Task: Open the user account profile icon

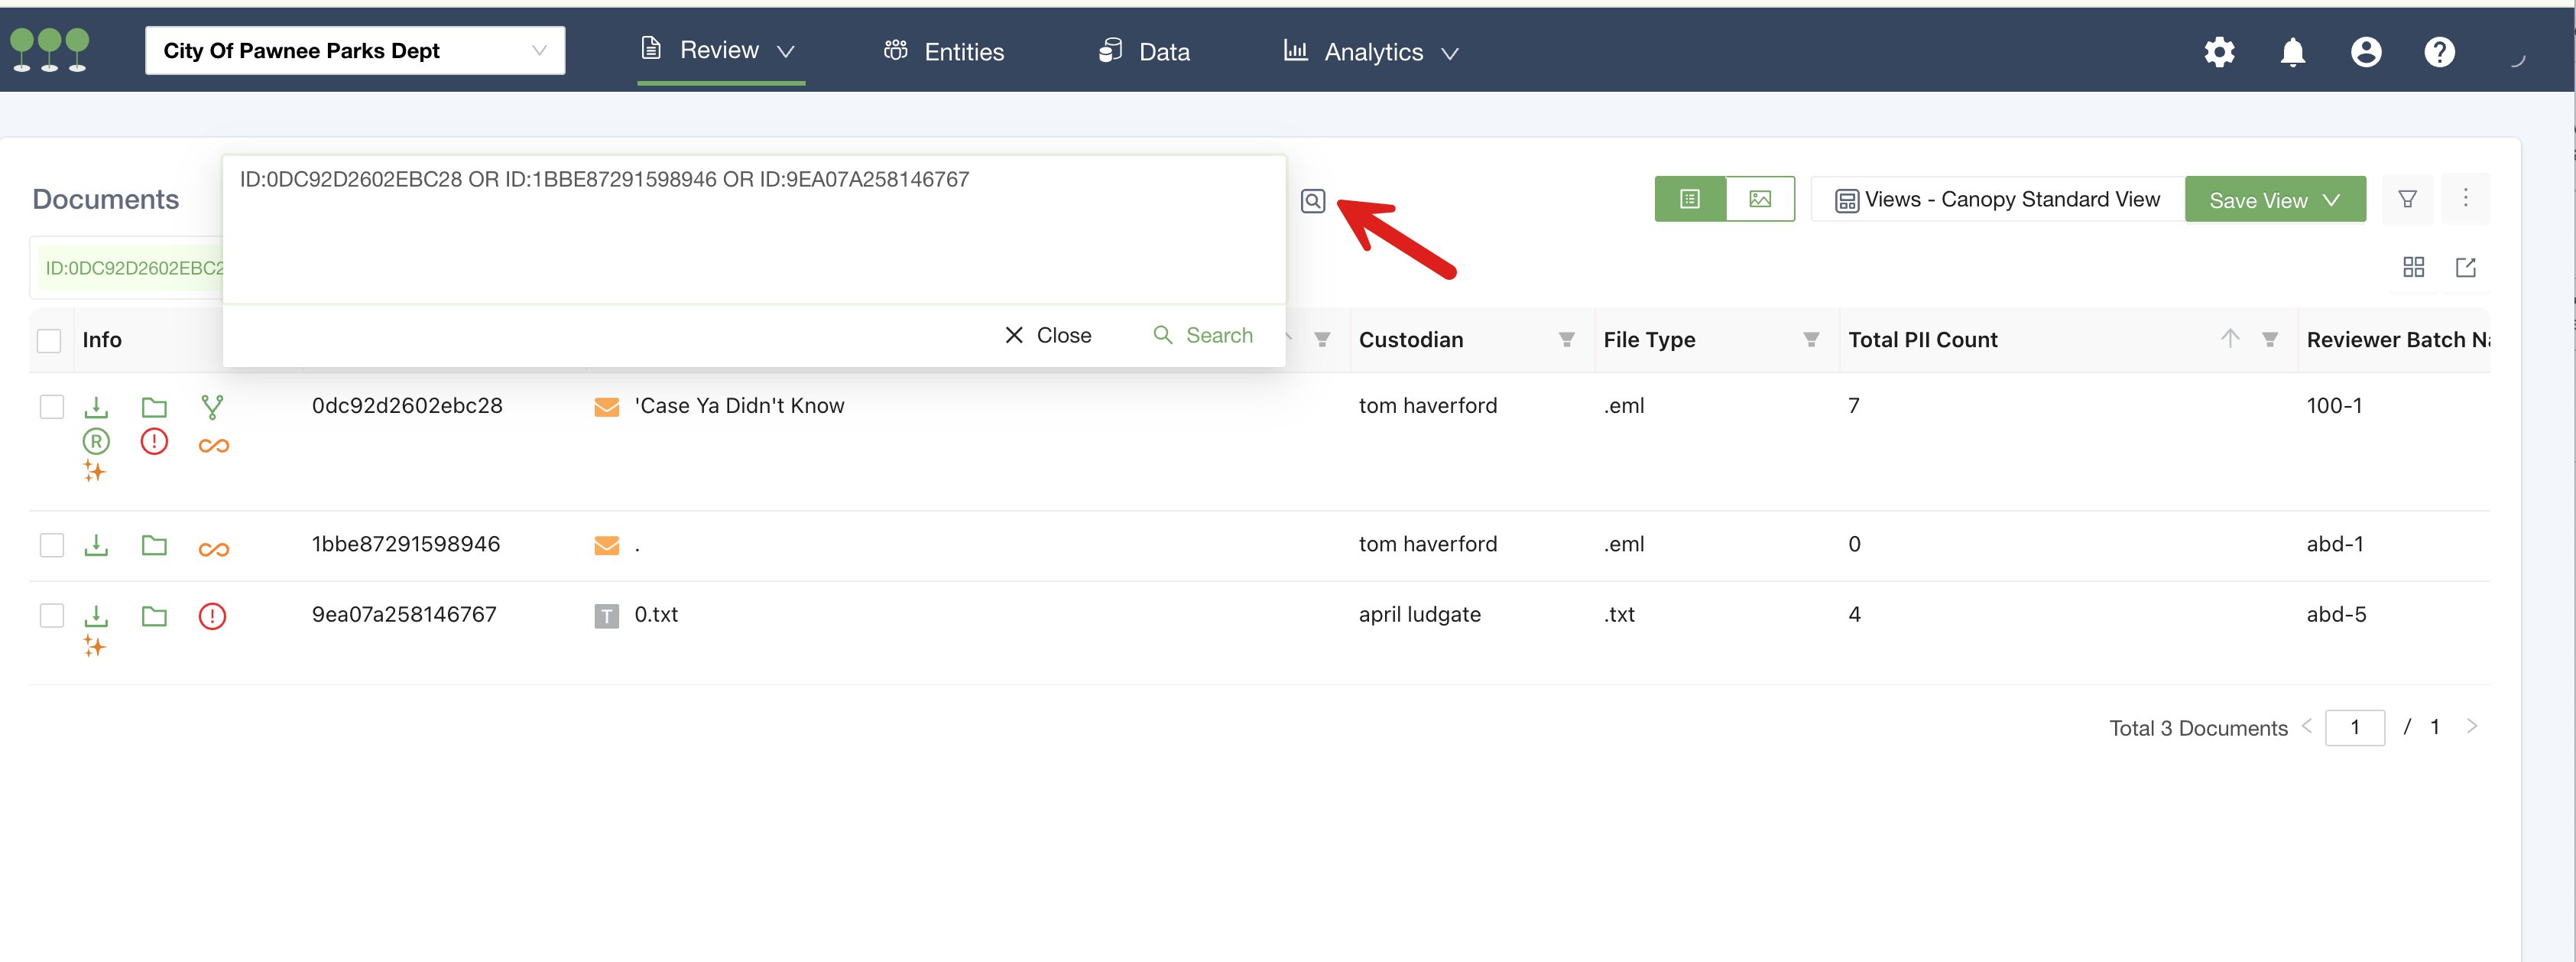Action: pyautogui.click(x=2365, y=52)
